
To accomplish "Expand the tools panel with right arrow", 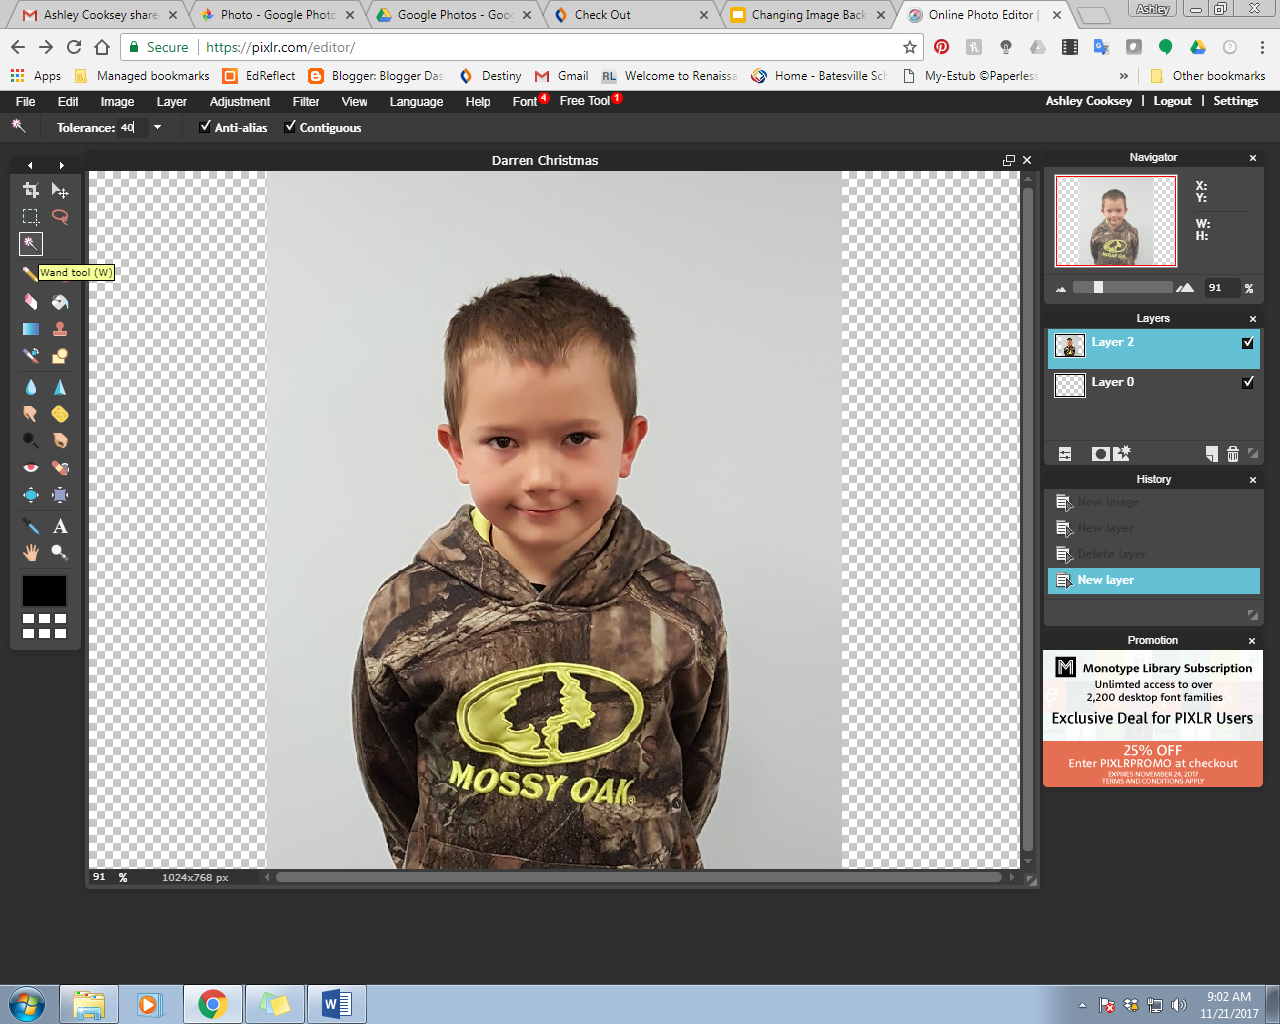I will point(61,165).
